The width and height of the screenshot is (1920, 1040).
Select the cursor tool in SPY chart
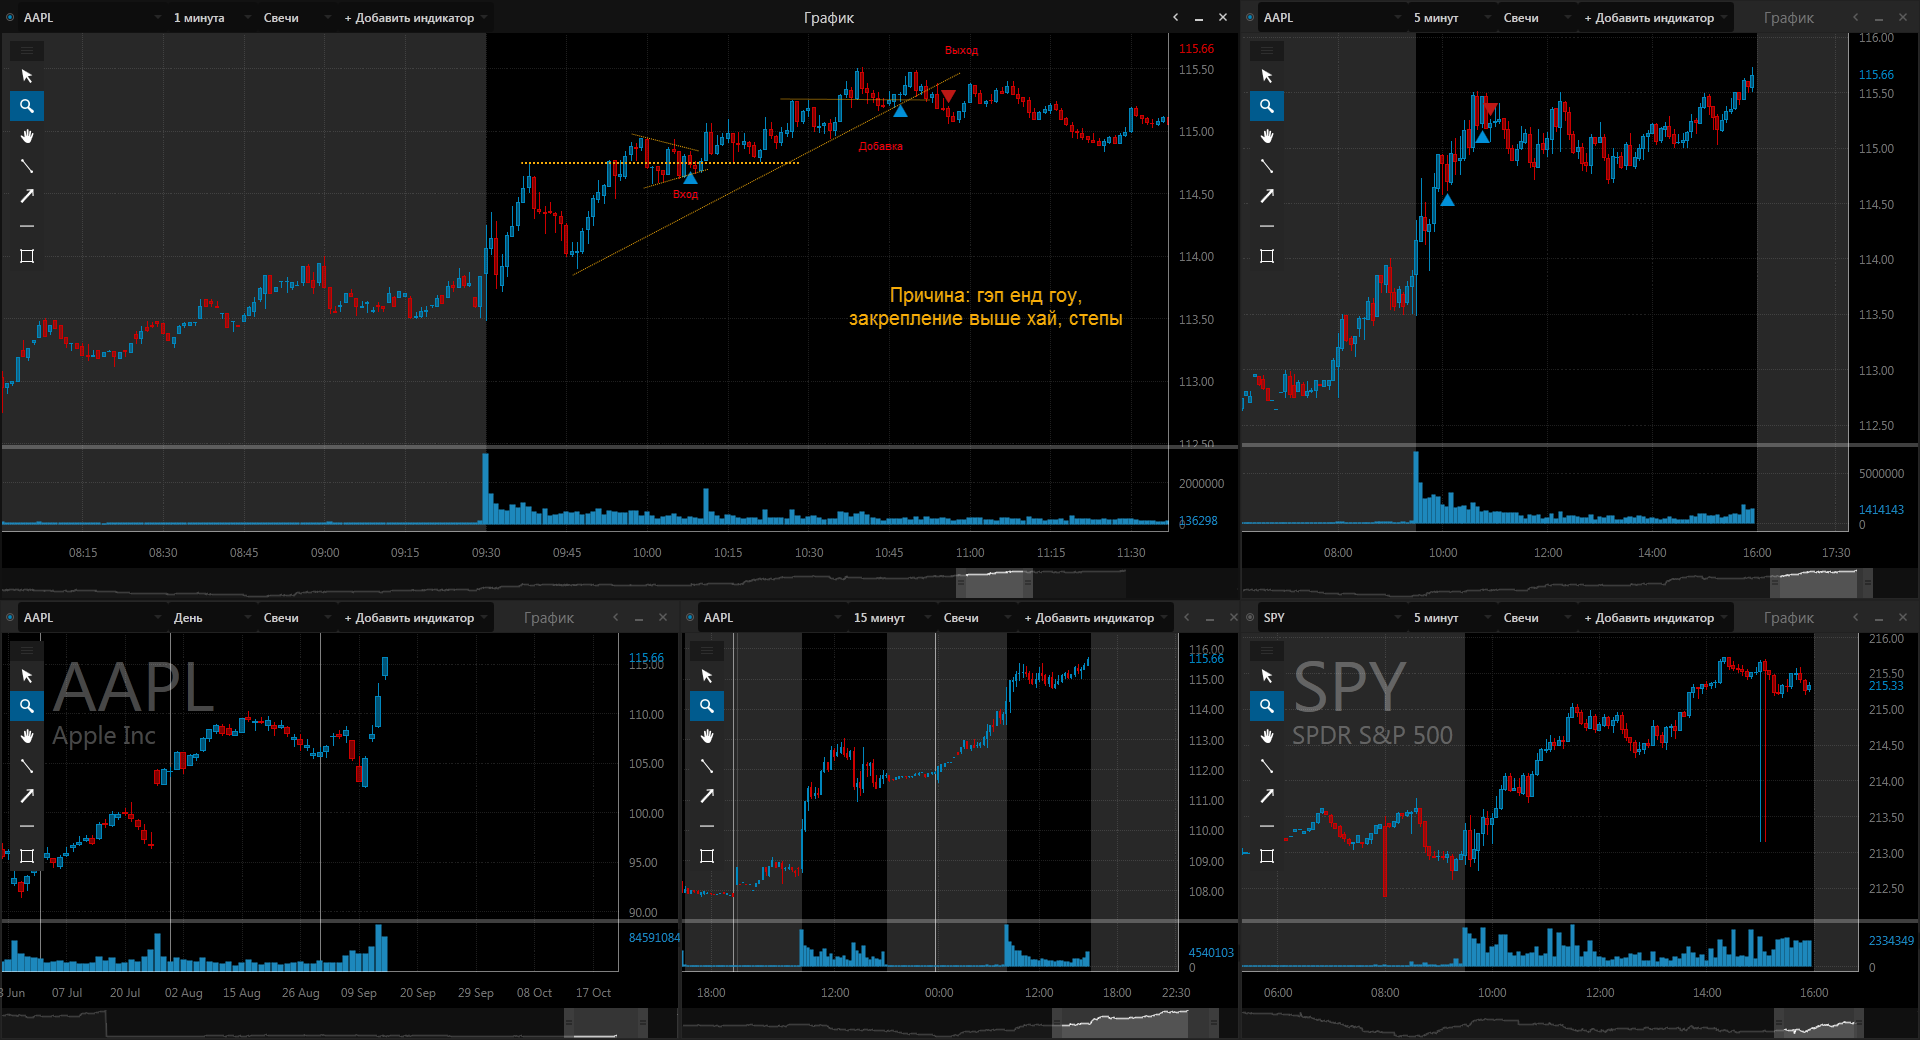click(x=1267, y=676)
